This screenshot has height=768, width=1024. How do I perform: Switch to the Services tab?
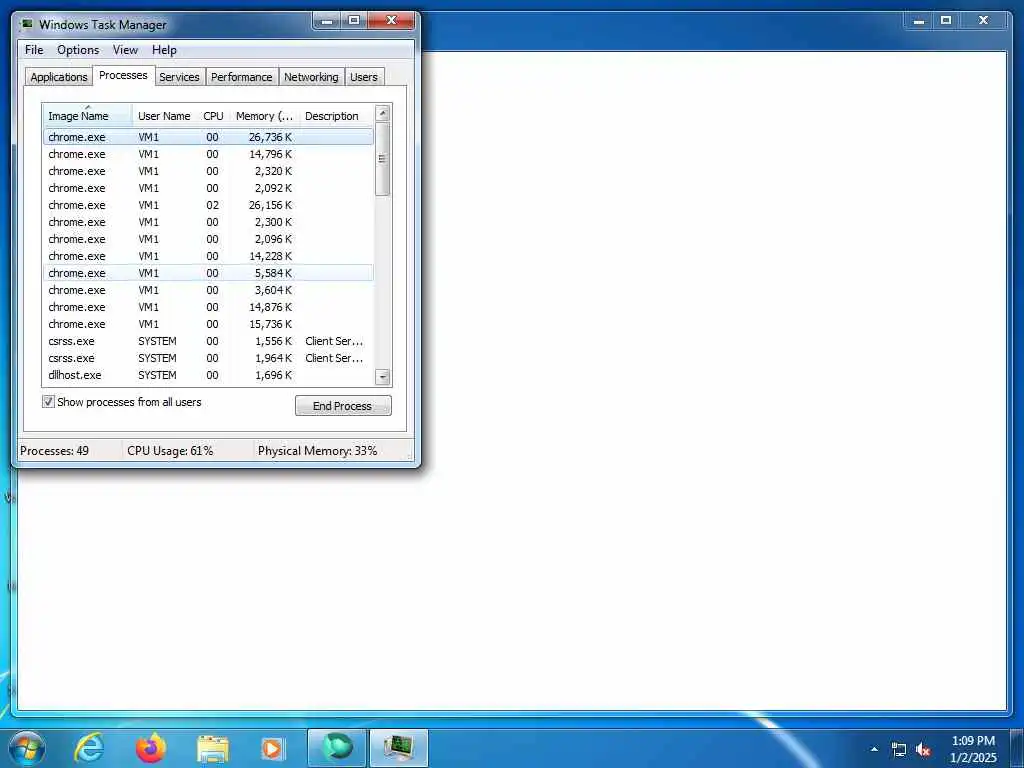179,76
